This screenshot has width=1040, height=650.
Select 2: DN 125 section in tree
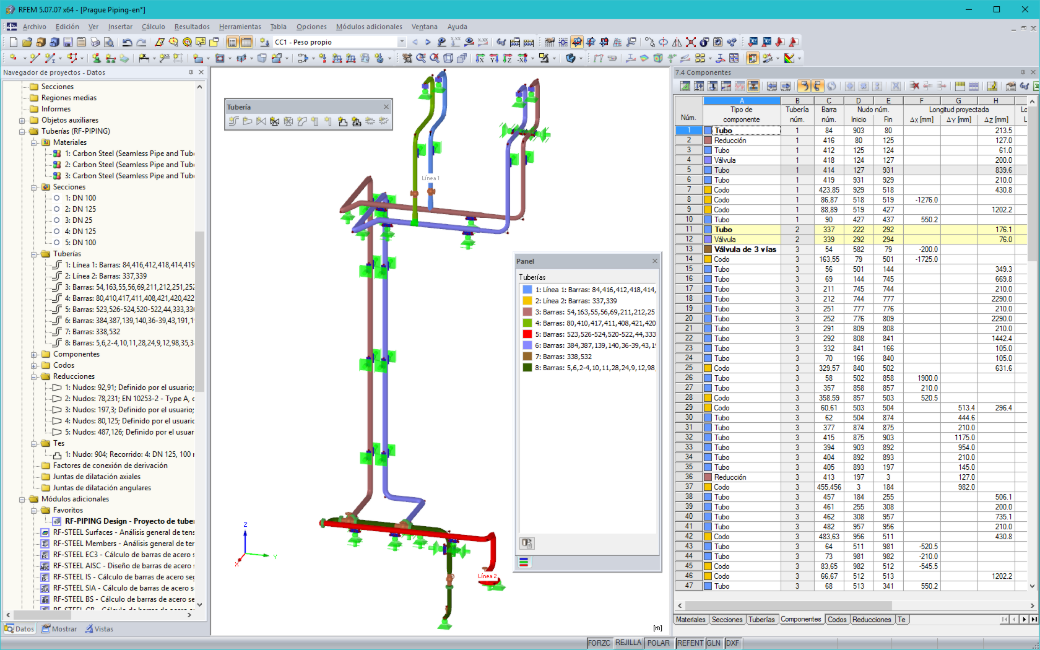[x=80, y=209]
